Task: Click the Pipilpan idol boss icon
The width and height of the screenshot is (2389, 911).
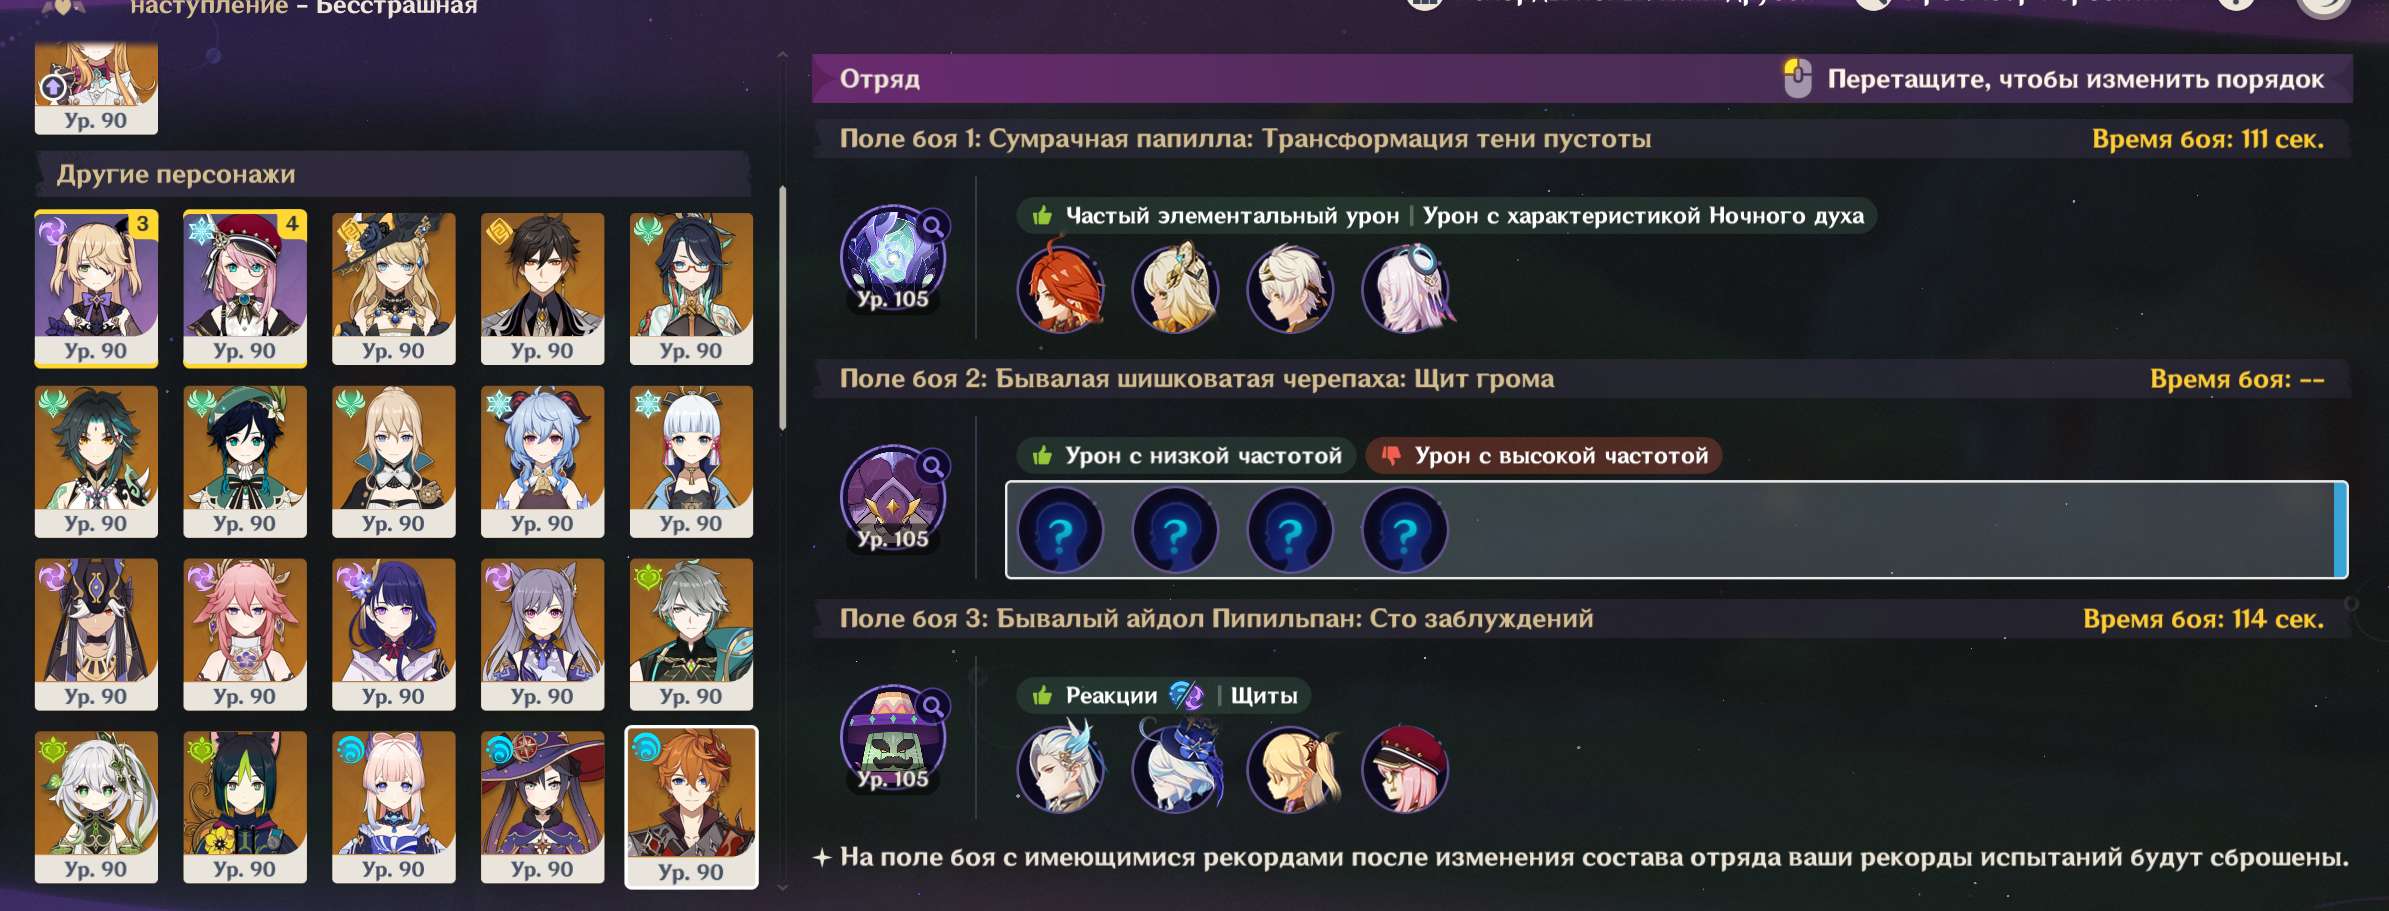Action: click(x=892, y=739)
